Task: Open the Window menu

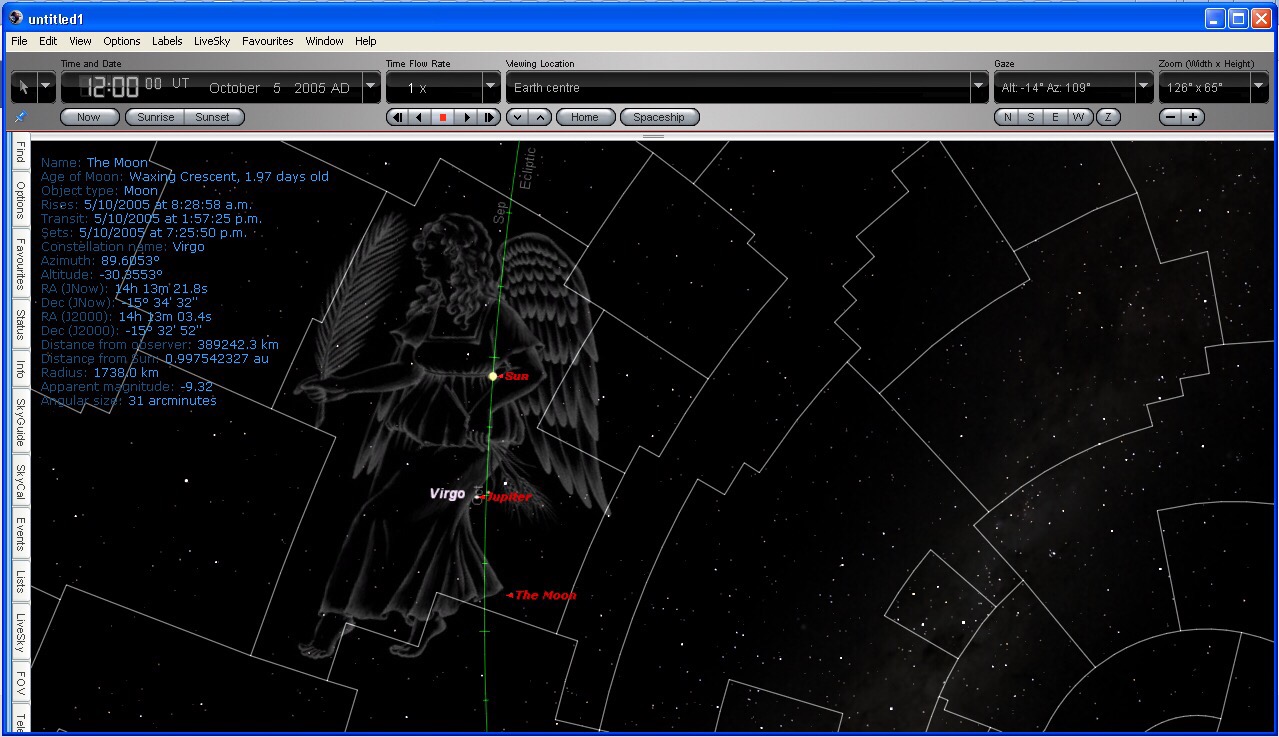Action: point(324,41)
